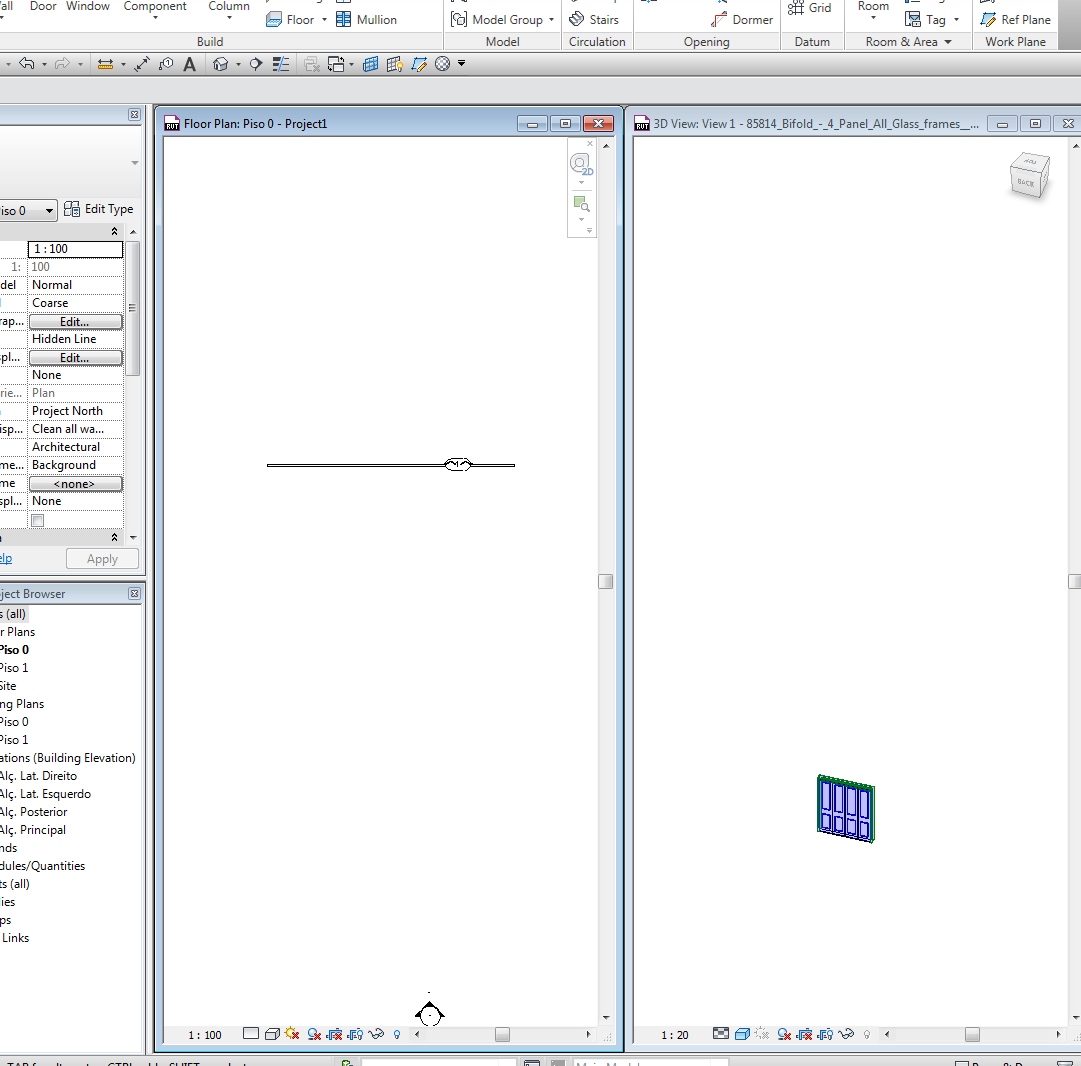This screenshot has height=1066, width=1081.
Task: Click the Ref Plane tool
Action: pos(1016,19)
